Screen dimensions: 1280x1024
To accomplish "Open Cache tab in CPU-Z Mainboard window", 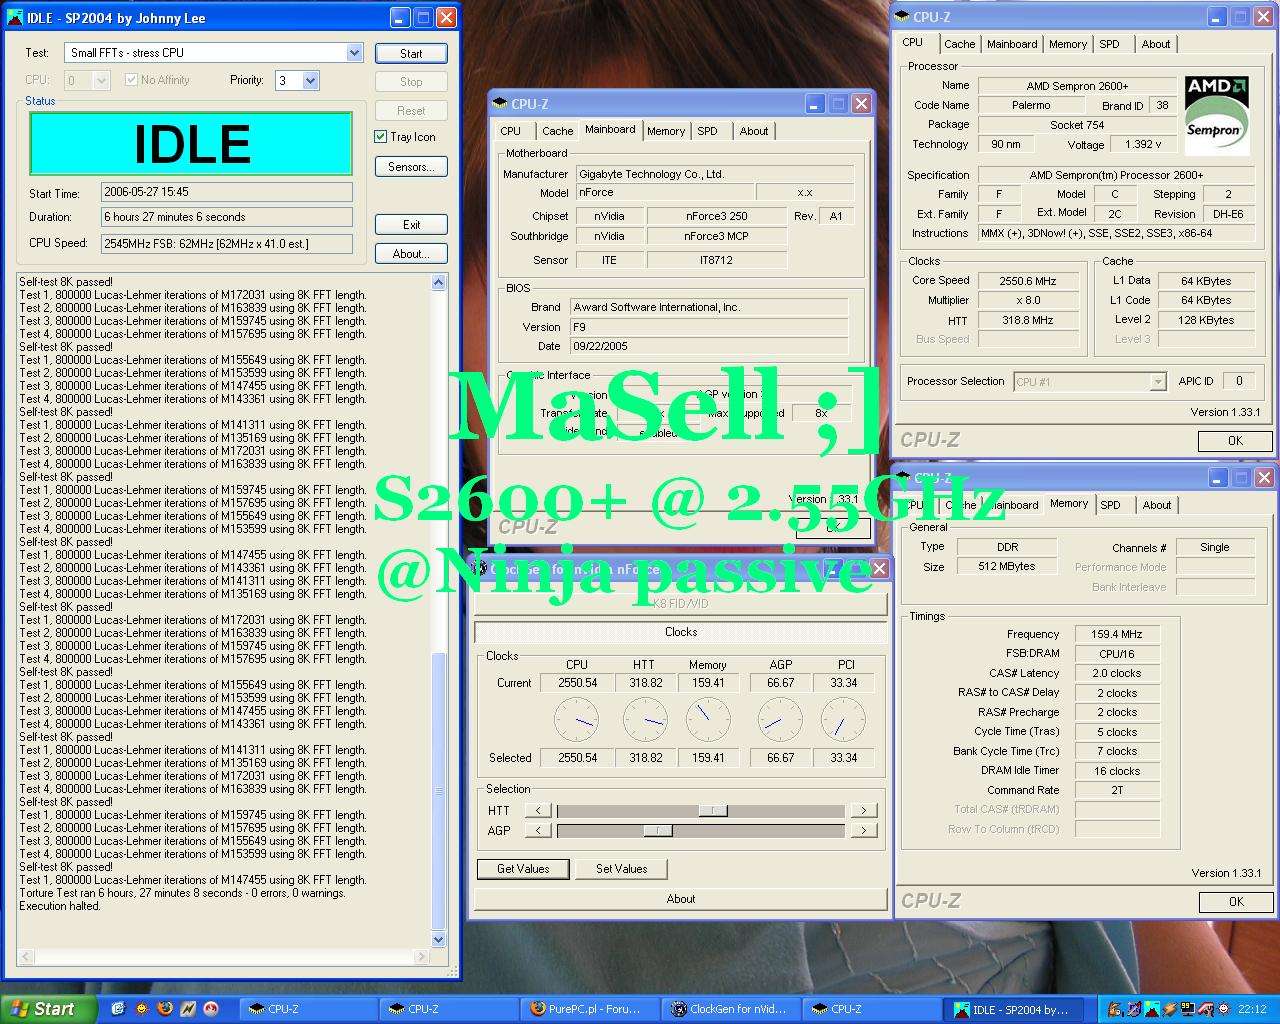I will [557, 131].
